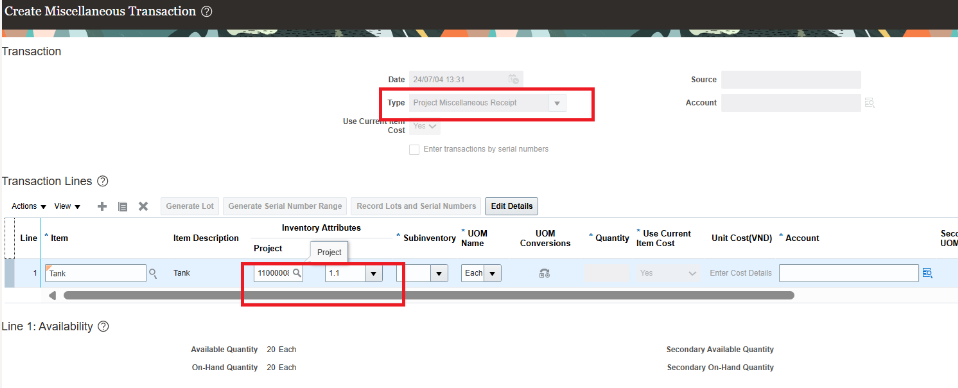The image size is (958, 388).
Task: Open the task 1.1 dropdown
Action: [x=373, y=274]
